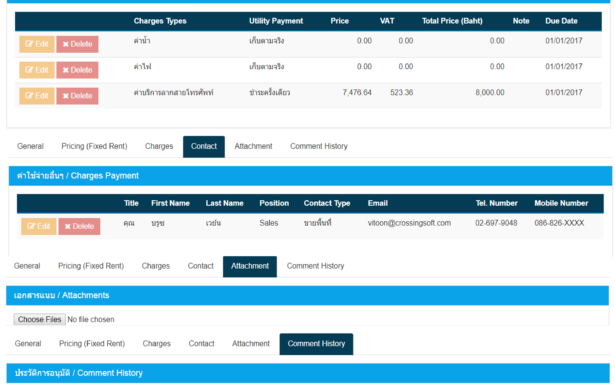615x384 pixels.
Task: Click Choose Files button for attachments
Action: [x=40, y=319]
